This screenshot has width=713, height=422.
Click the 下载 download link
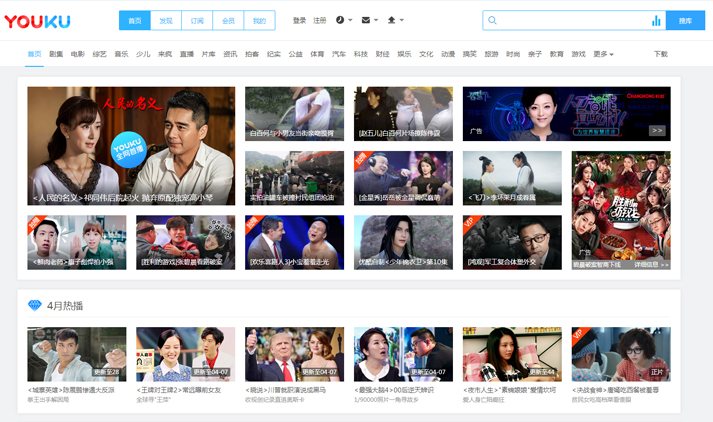[x=661, y=54]
